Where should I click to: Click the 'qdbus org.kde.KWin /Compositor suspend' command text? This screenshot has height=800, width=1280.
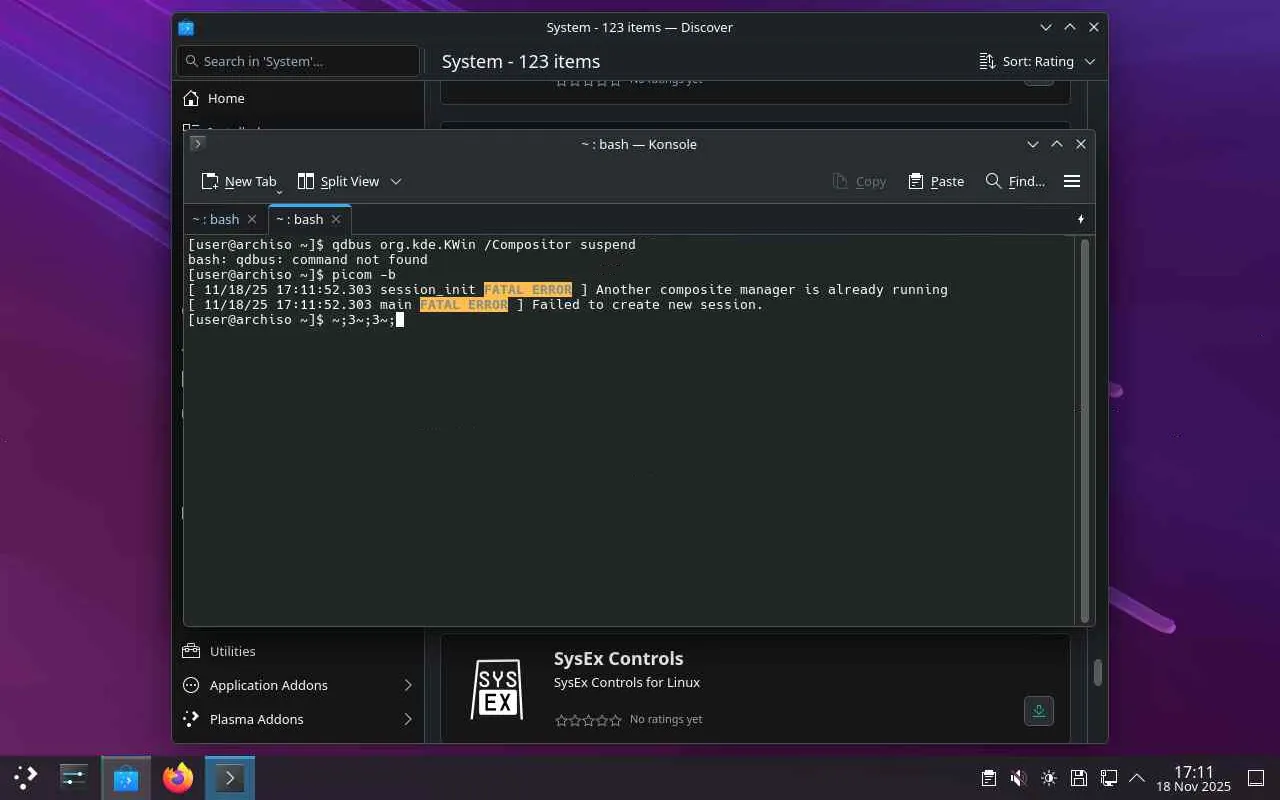(x=484, y=244)
